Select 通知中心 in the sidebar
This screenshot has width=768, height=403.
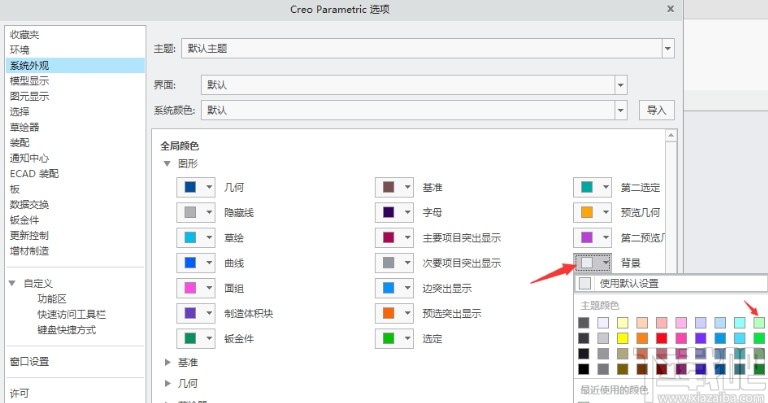pos(29,158)
